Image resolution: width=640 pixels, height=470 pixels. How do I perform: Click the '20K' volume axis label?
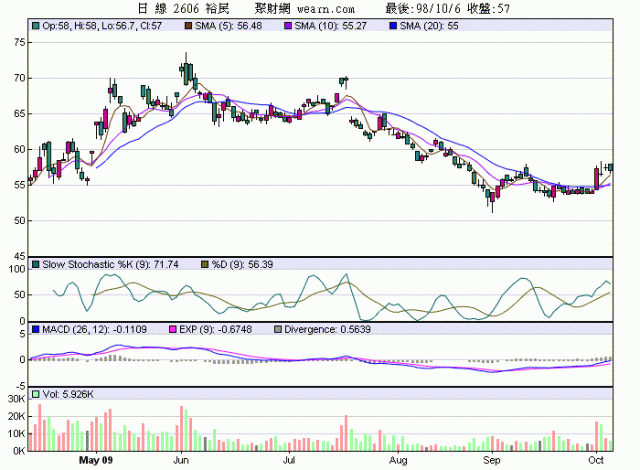[17, 417]
